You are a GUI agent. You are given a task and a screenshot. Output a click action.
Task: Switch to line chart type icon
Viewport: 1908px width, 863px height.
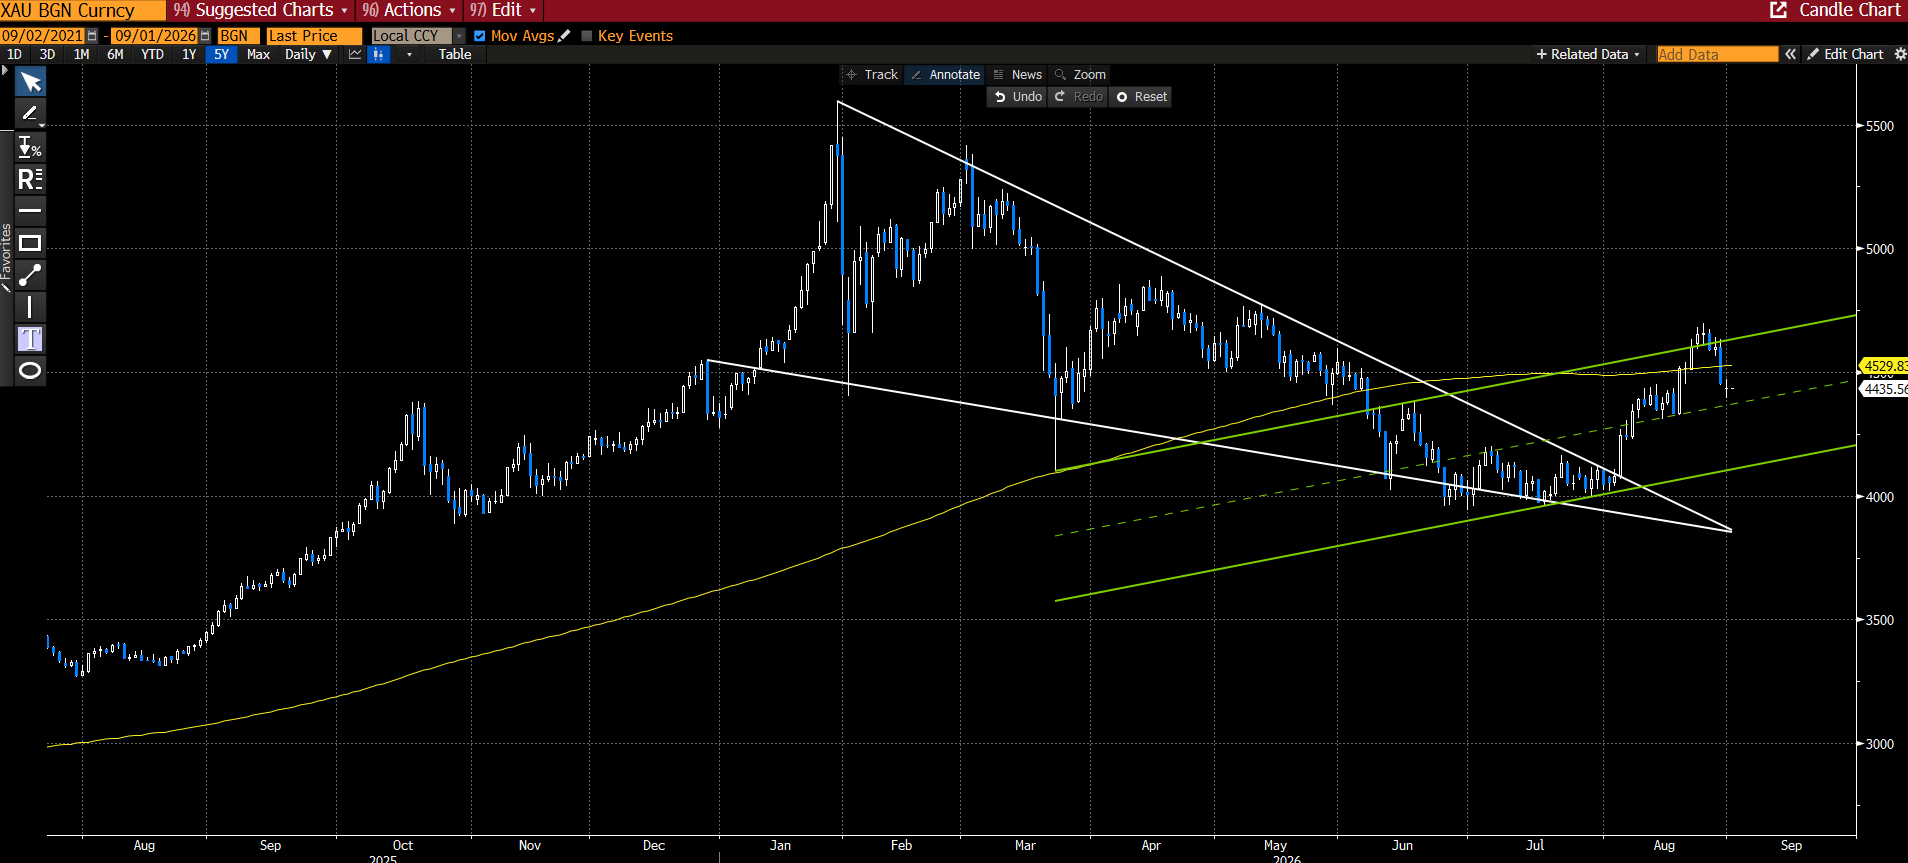[x=355, y=54]
